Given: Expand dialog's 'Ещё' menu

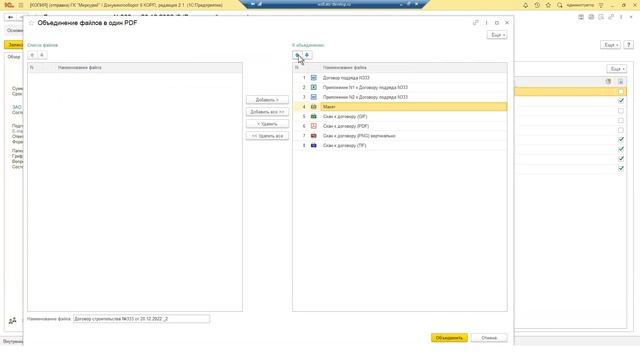Looking at the screenshot, I should tap(497, 35).
